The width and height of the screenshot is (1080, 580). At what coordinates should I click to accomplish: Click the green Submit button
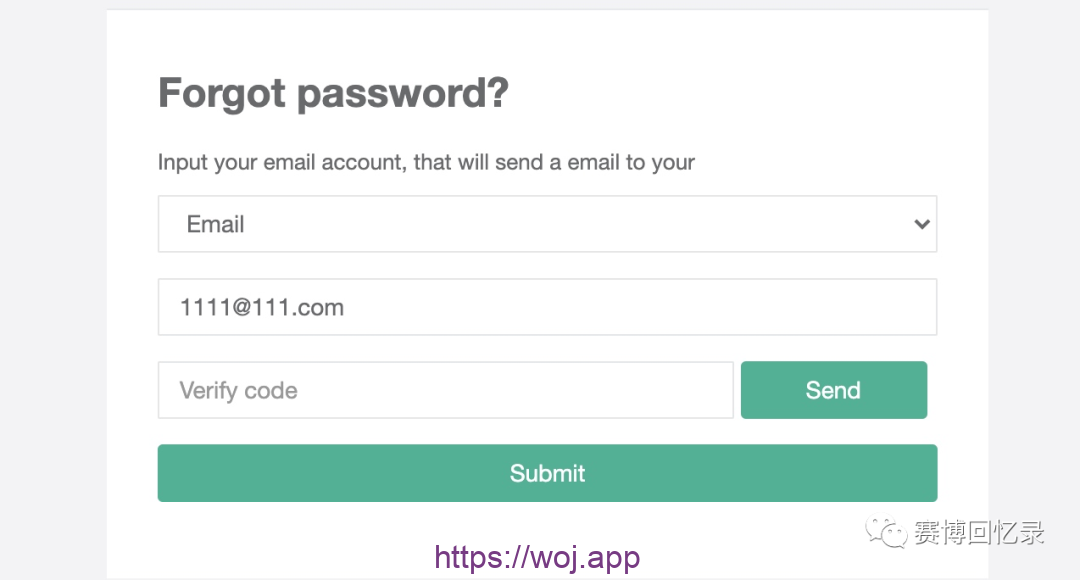coord(547,473)
